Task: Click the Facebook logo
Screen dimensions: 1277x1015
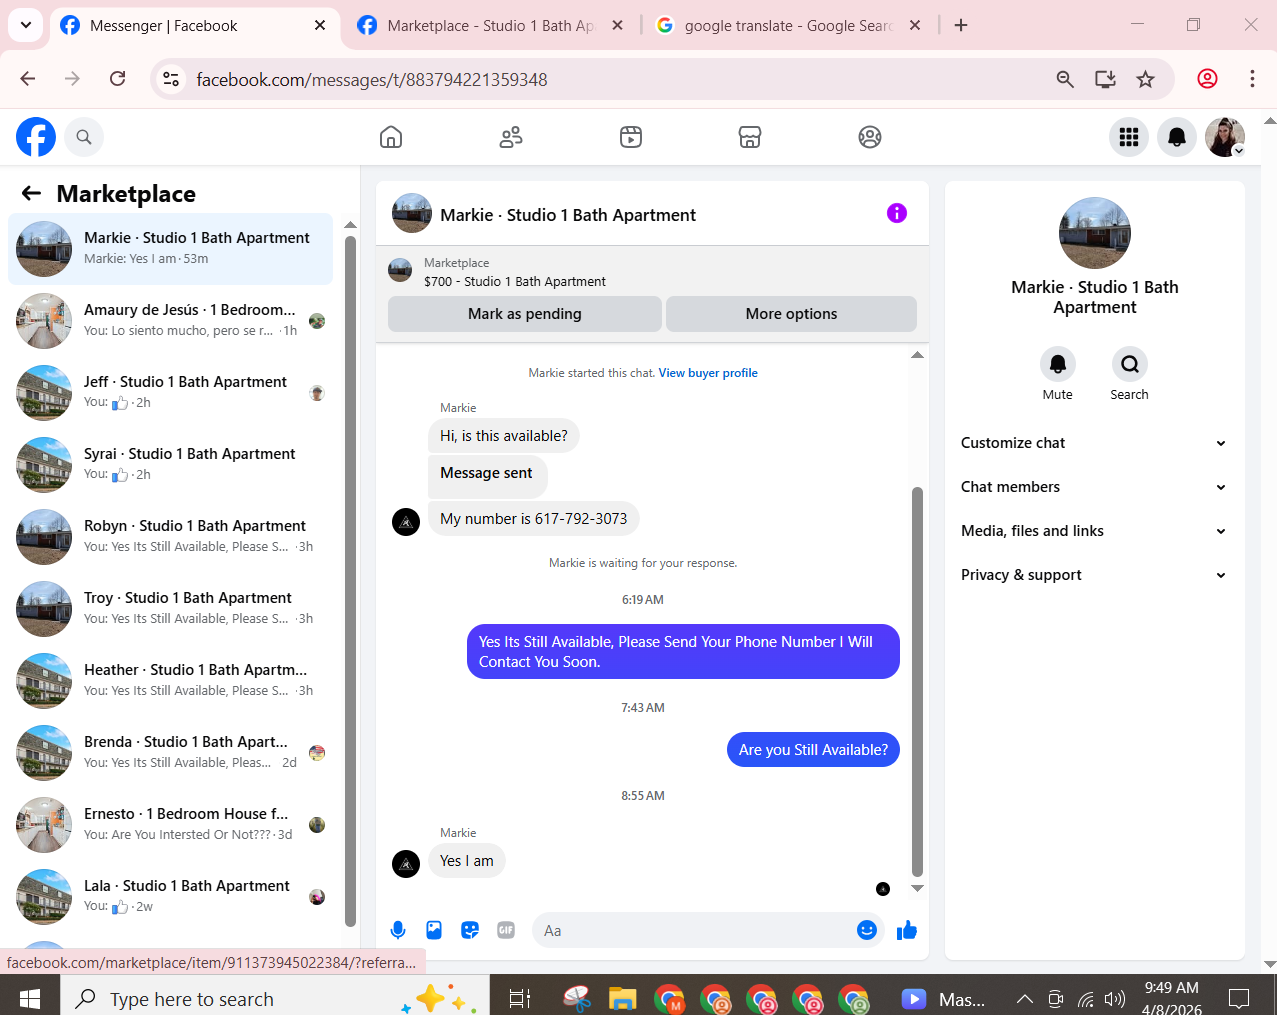Action: (36, 137)
